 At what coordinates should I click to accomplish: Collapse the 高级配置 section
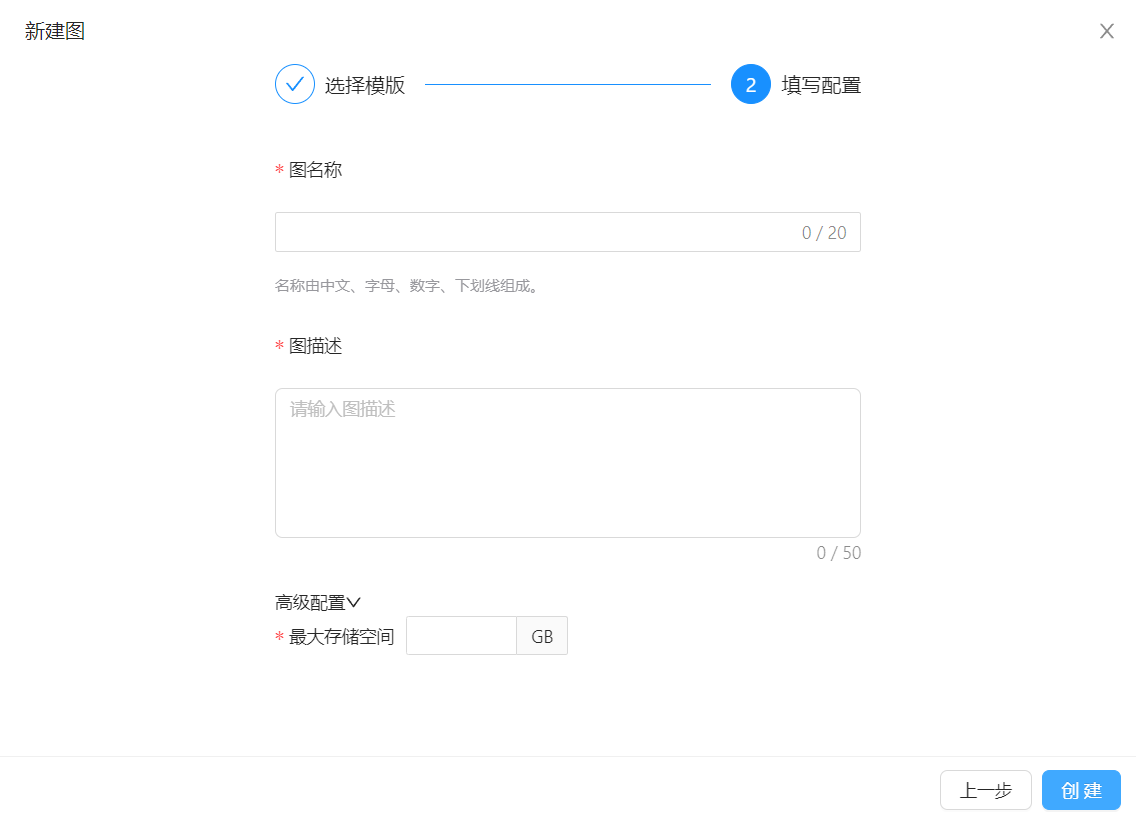(x=317, y=602)
